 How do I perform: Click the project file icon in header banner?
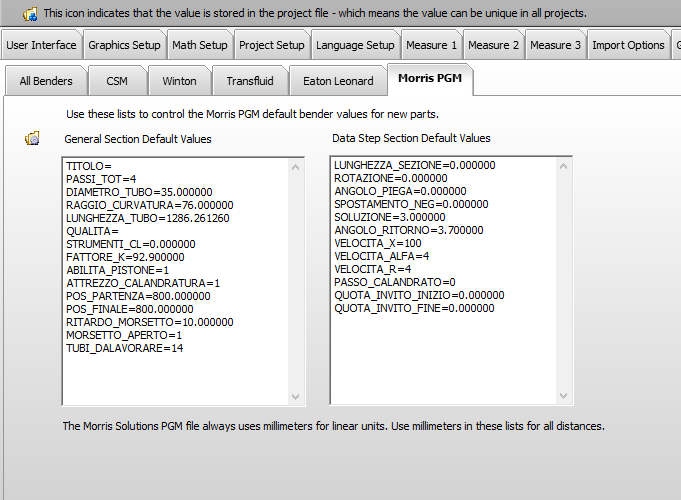(30, 14)
